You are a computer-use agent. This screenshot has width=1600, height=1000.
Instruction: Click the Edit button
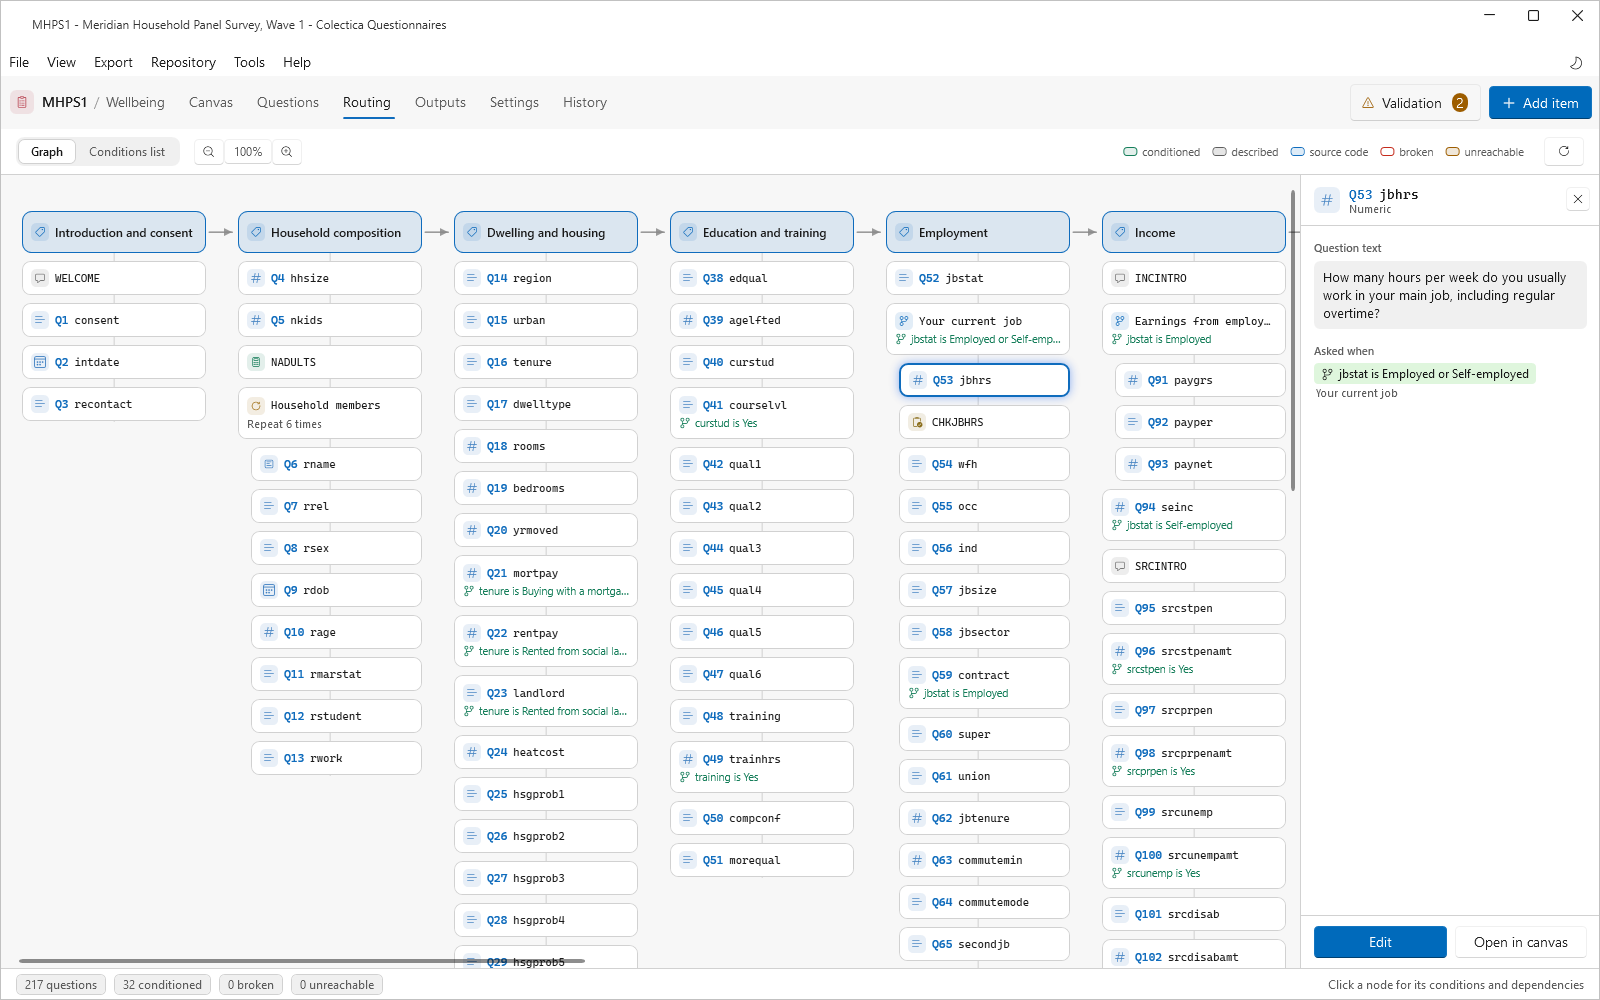coord(1380,942)
